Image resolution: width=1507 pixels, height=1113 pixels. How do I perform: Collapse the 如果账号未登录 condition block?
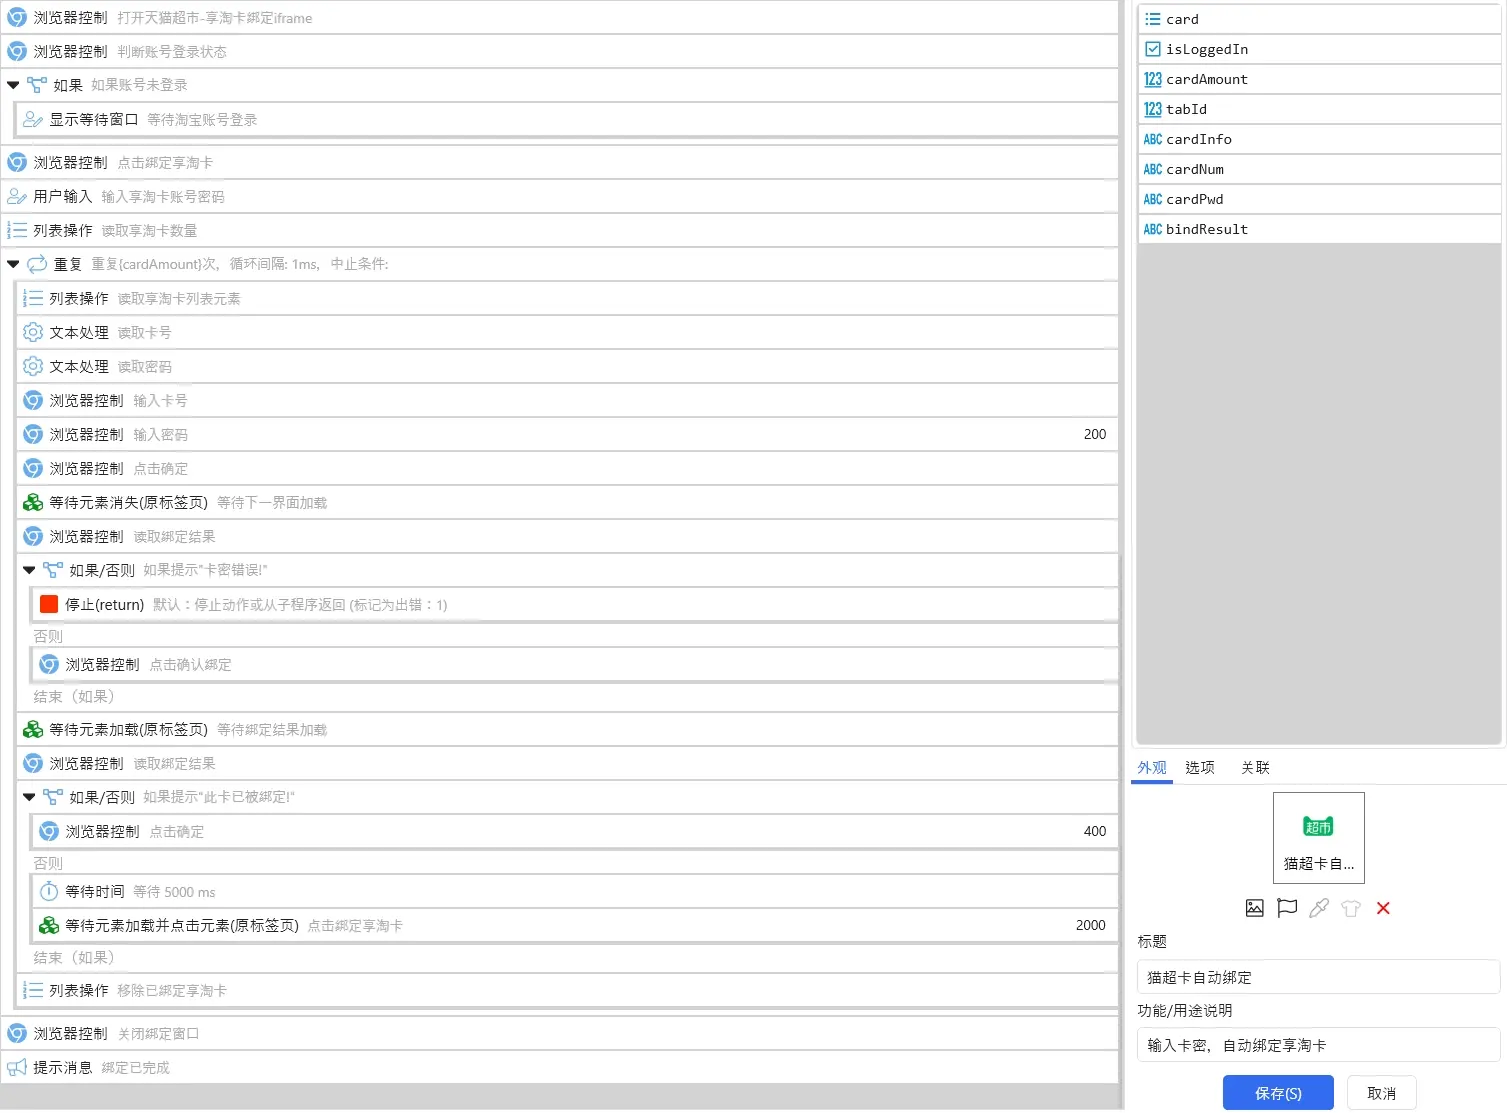(13, 85)
